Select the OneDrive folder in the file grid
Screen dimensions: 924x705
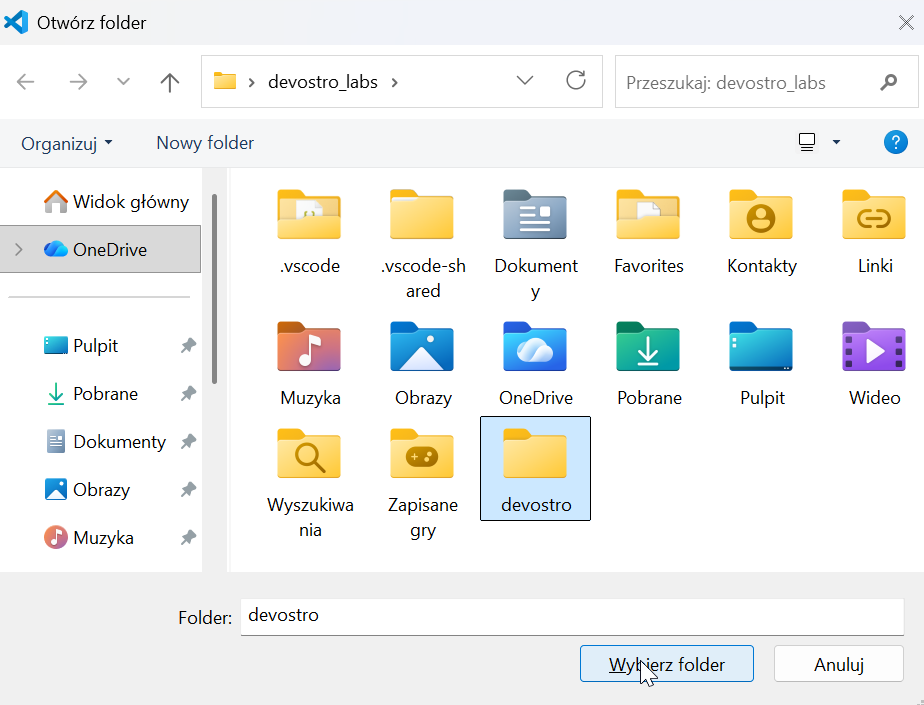coord(535,363)
